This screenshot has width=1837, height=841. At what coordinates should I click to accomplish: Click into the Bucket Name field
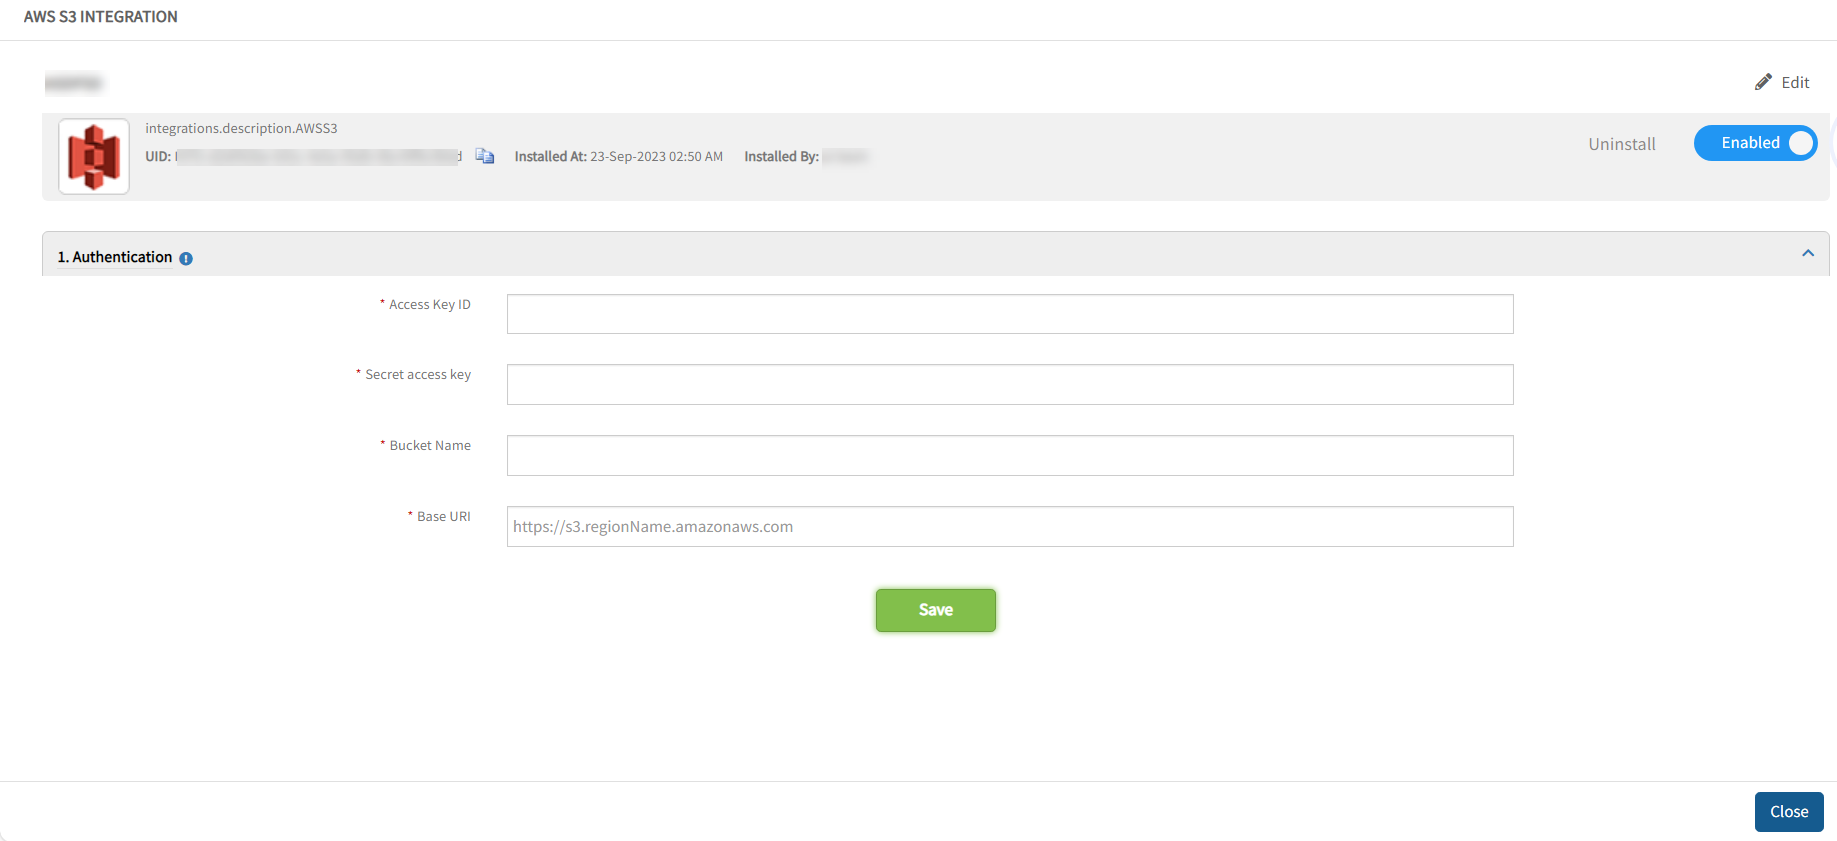click(1010, 455)
